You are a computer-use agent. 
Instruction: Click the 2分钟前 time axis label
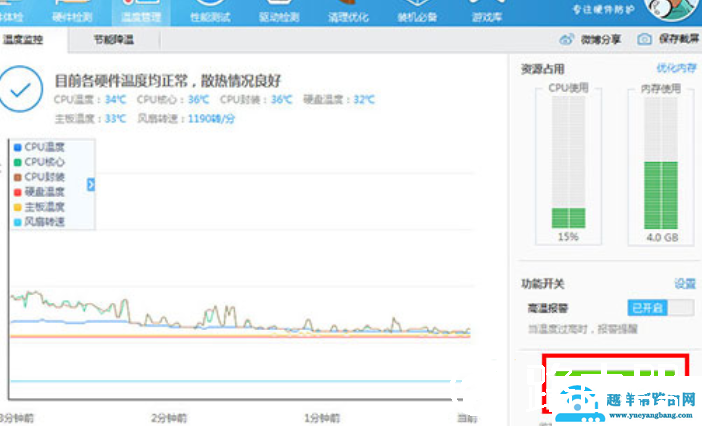[x=169, y=418]
